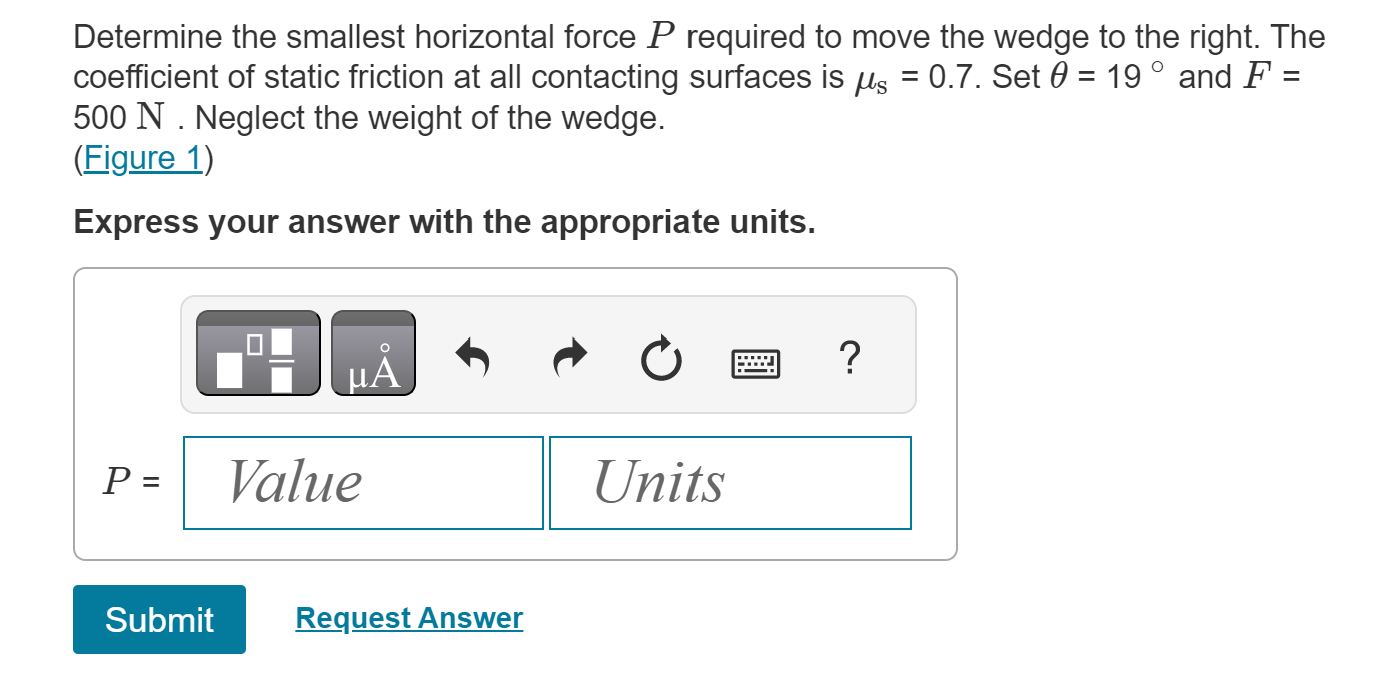The image size is (1375, 675).
Task: Click Request Answer
Action: click(408, 618)
